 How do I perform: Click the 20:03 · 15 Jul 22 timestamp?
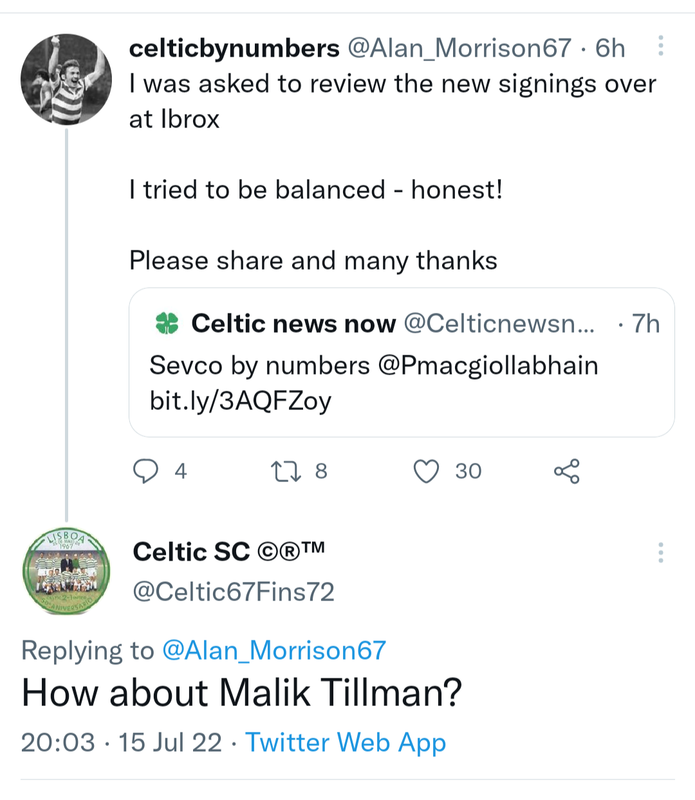click(124, 743)
